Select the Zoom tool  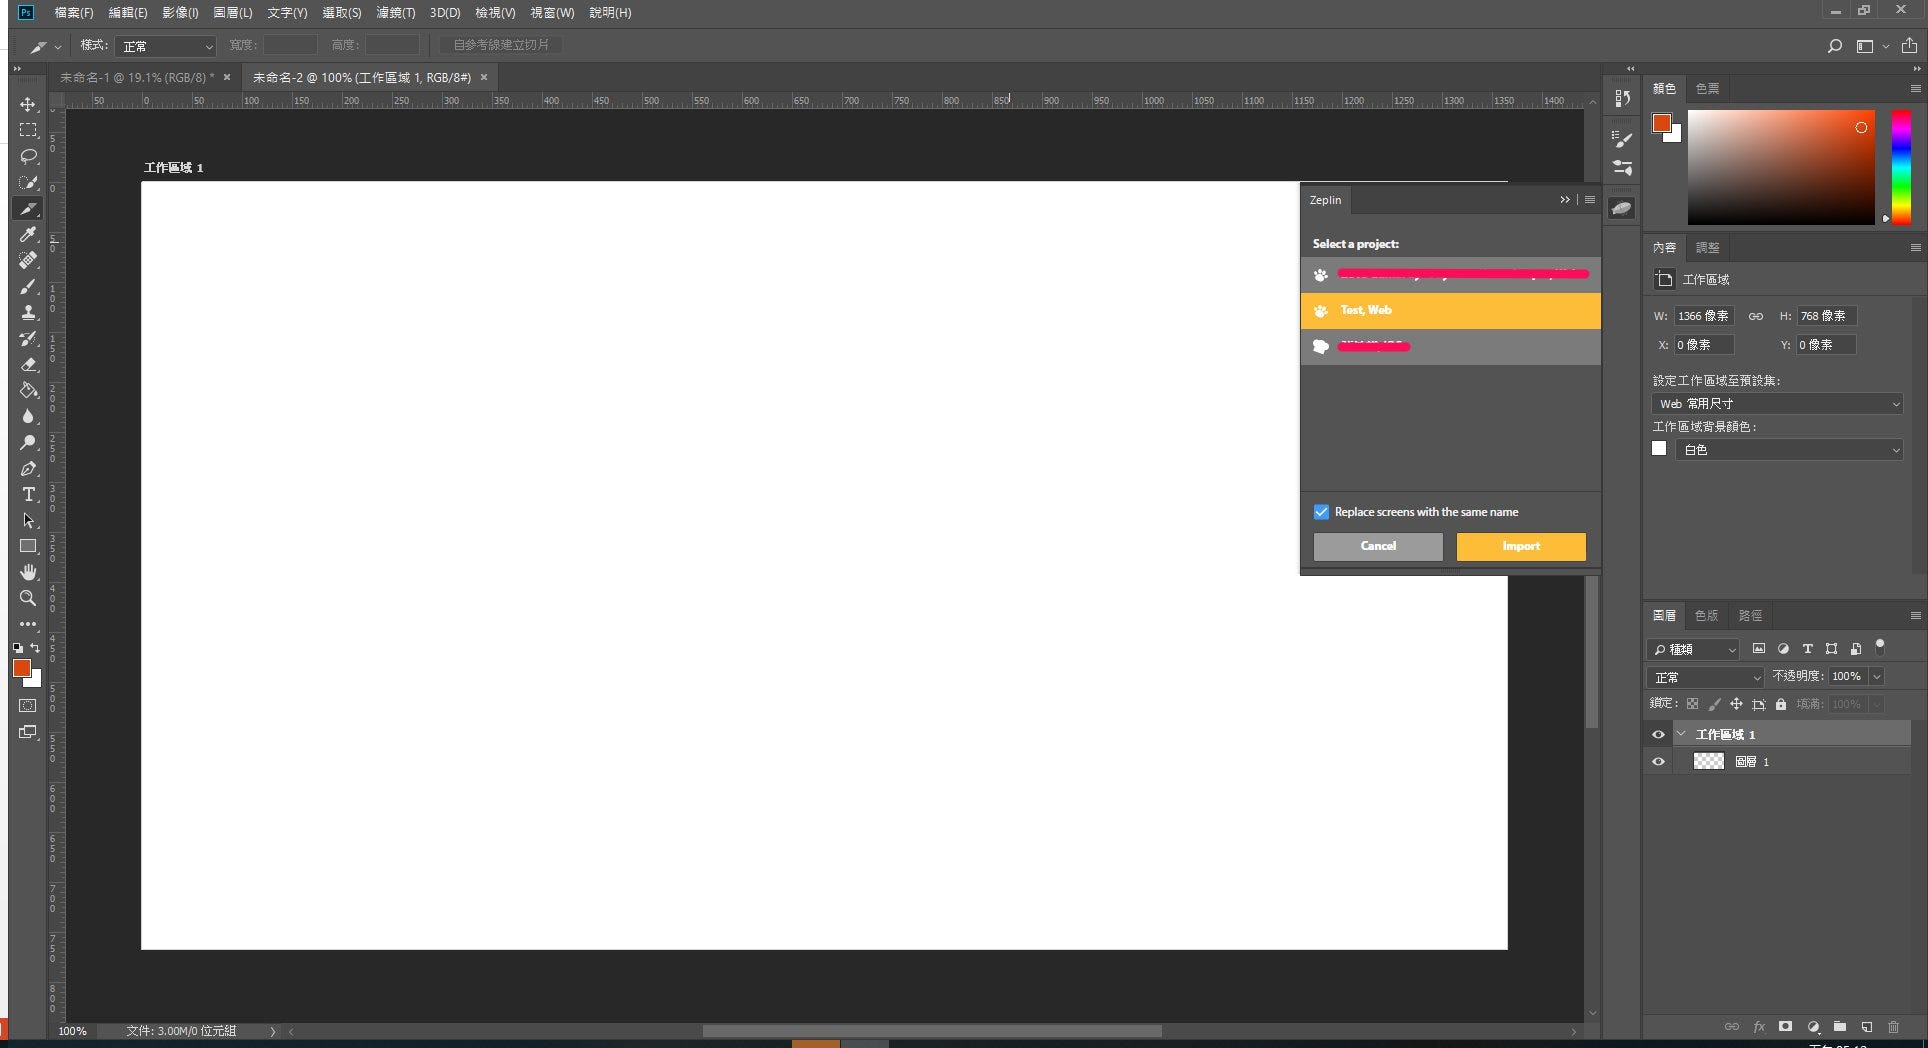click(x=28, y=599)
